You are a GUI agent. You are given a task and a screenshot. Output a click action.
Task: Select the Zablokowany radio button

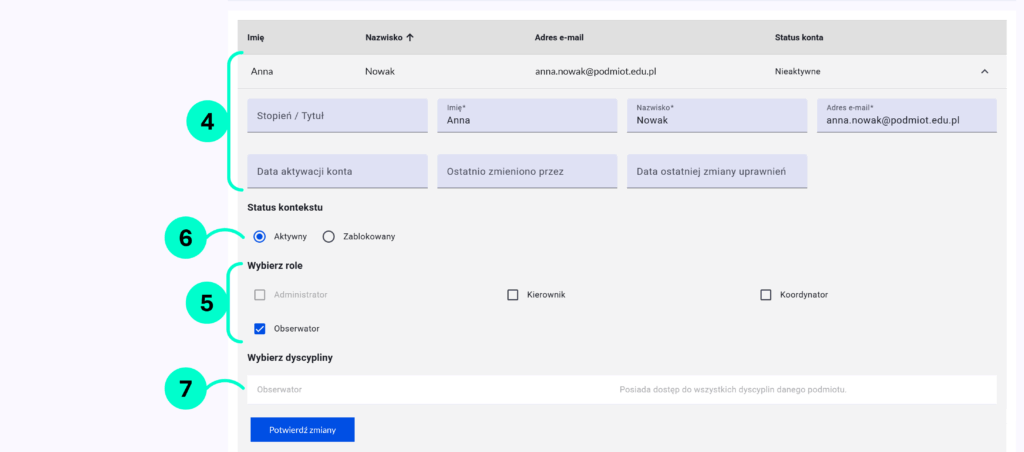tap(328, 237)
